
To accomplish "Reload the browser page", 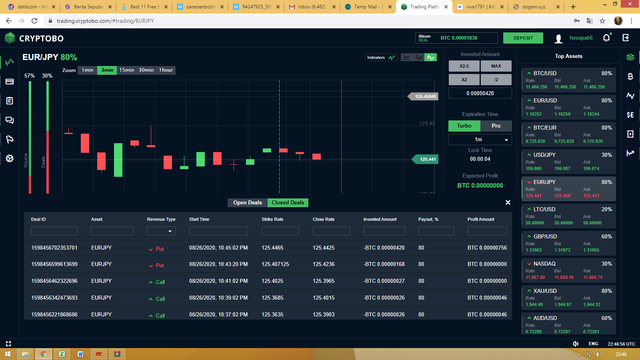I will (34, 21).
